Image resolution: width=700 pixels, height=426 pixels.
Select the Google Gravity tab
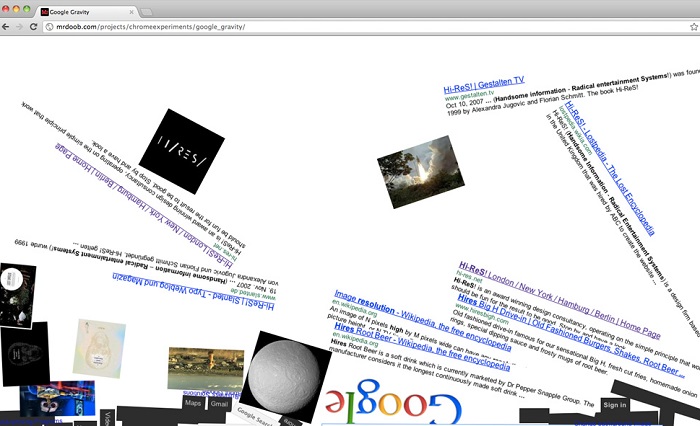tap(85, 12)
